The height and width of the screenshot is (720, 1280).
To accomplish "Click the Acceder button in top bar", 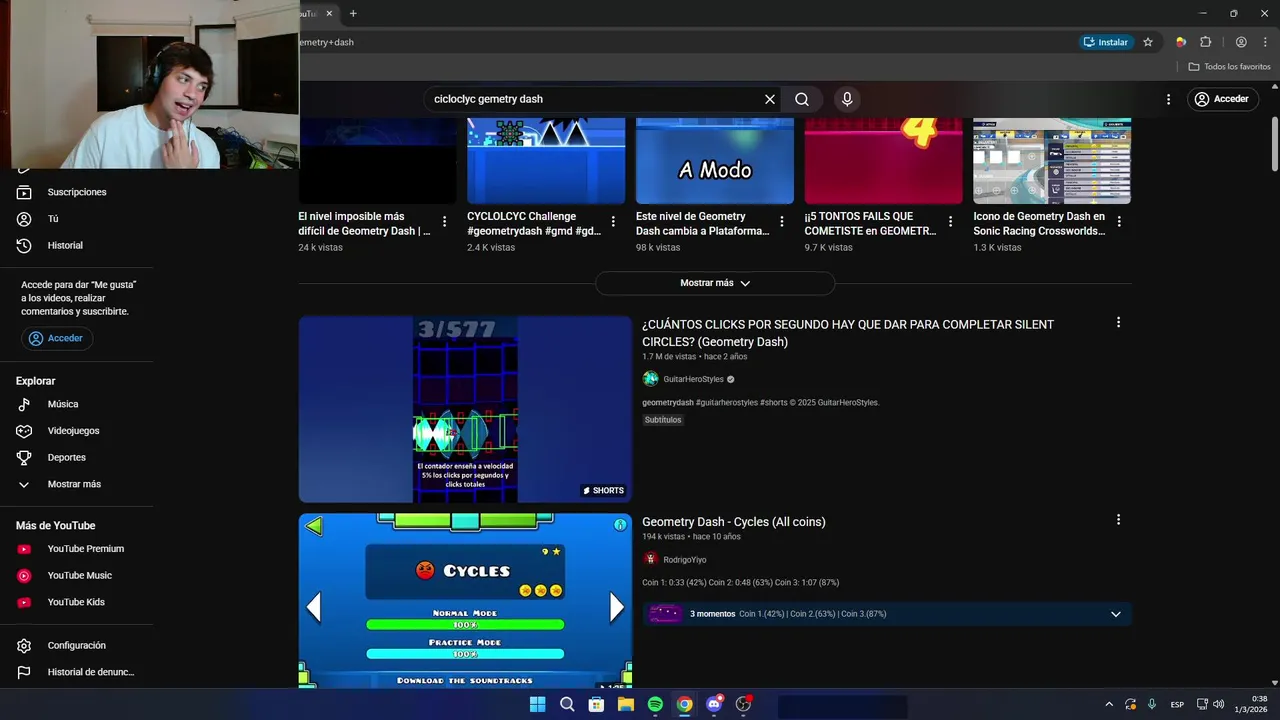I will pos(1221,99).
